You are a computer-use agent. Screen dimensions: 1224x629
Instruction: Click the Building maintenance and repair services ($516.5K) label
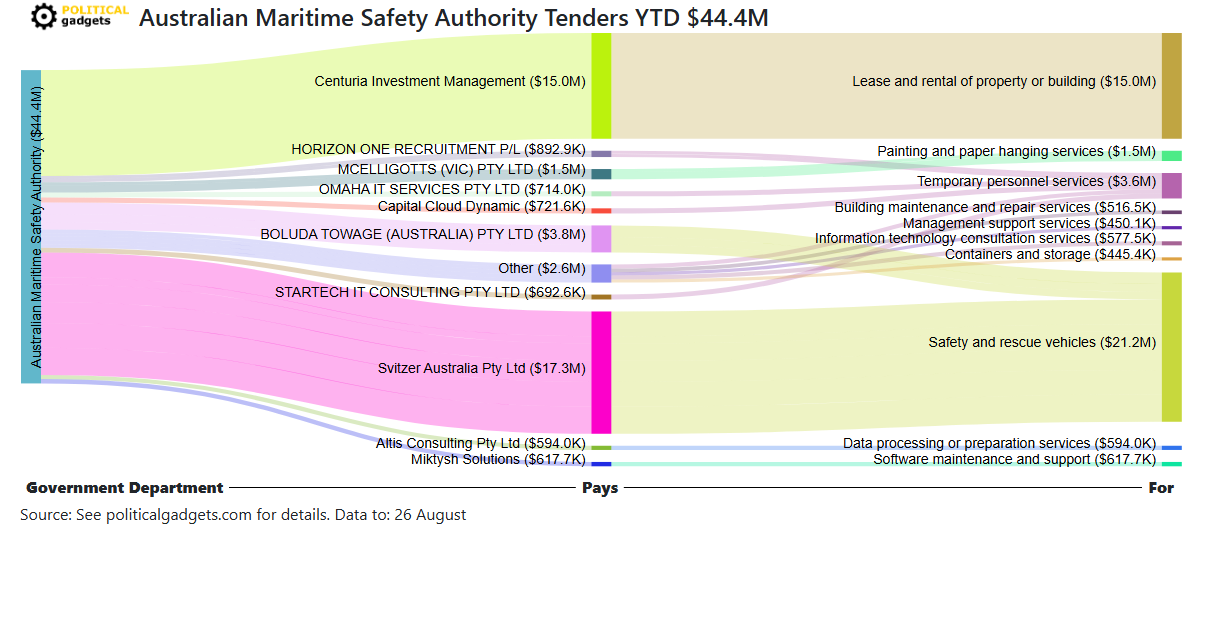(x=996, y=207)
